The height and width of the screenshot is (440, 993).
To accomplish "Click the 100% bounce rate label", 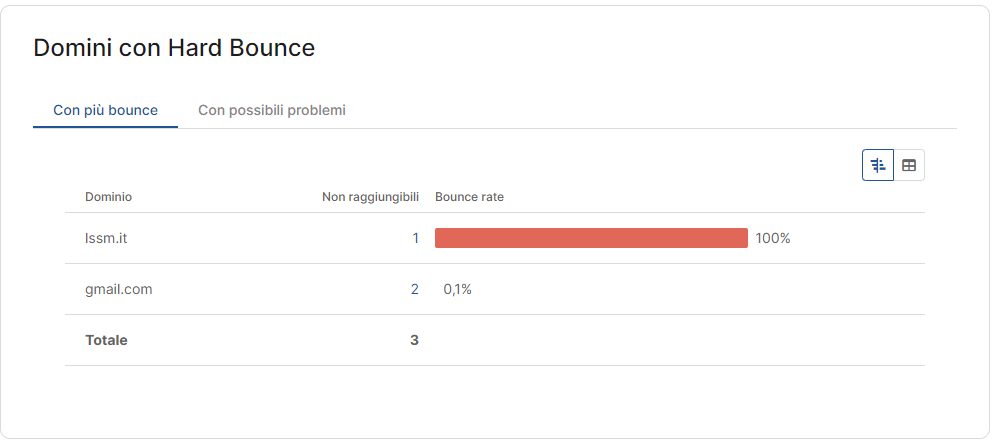I will pos(773,238).
